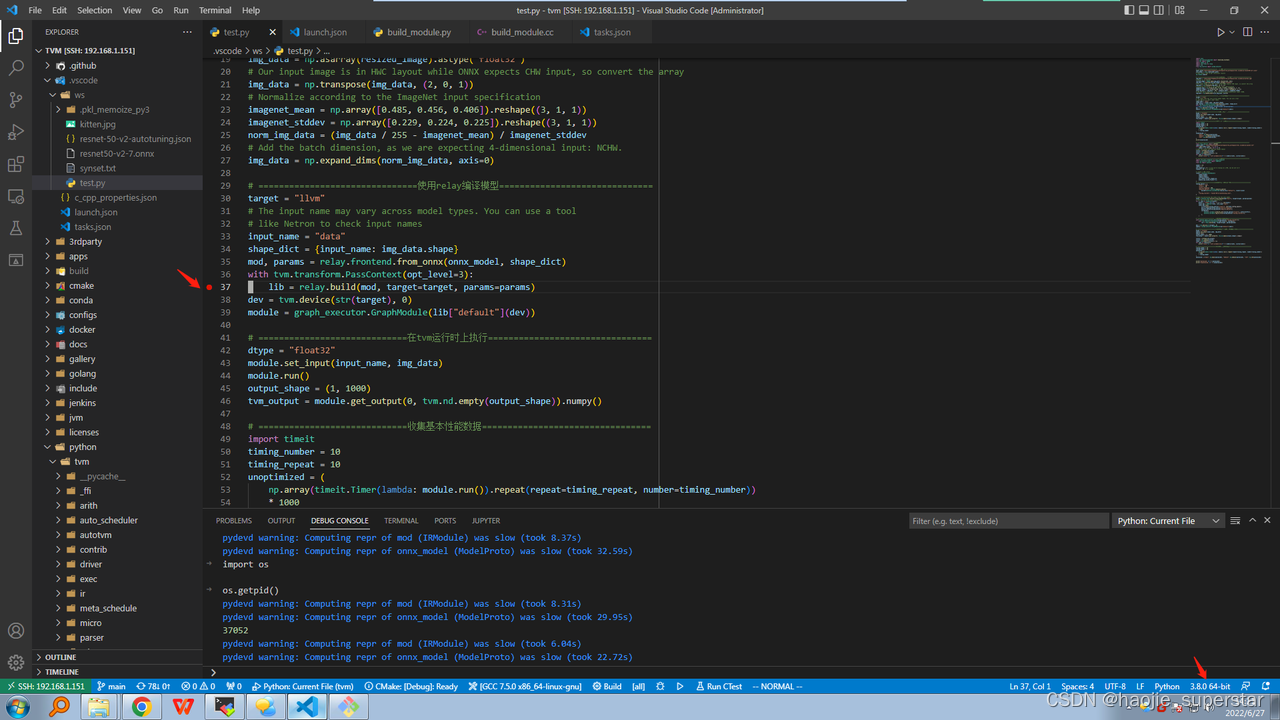Toggle primary side bar layout
Image resolution: width=1280 pixels, height=720 pixels.
pyautogui.click(x=1129, y=10)
